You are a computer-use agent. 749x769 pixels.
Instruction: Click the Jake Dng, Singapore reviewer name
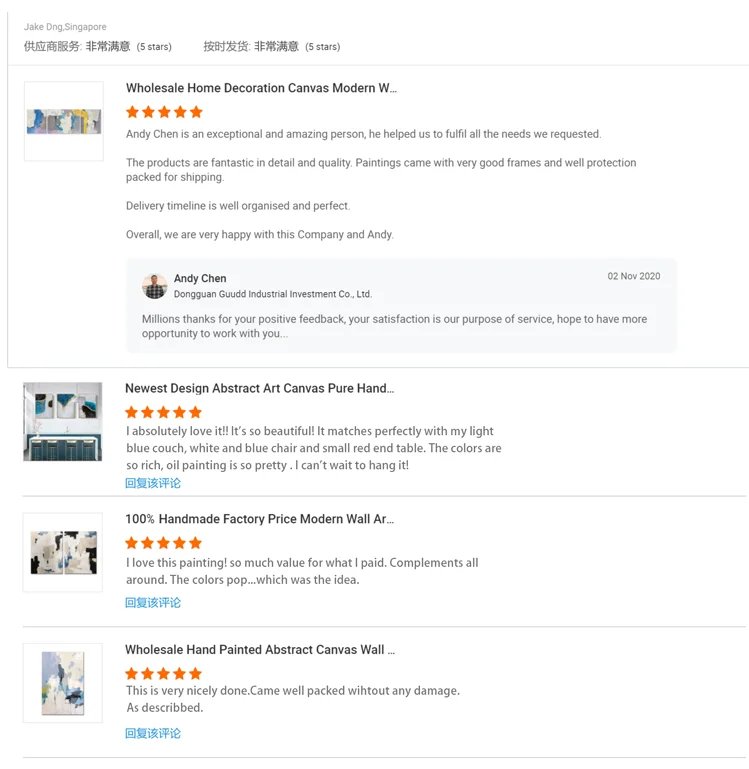pos(65,27)
